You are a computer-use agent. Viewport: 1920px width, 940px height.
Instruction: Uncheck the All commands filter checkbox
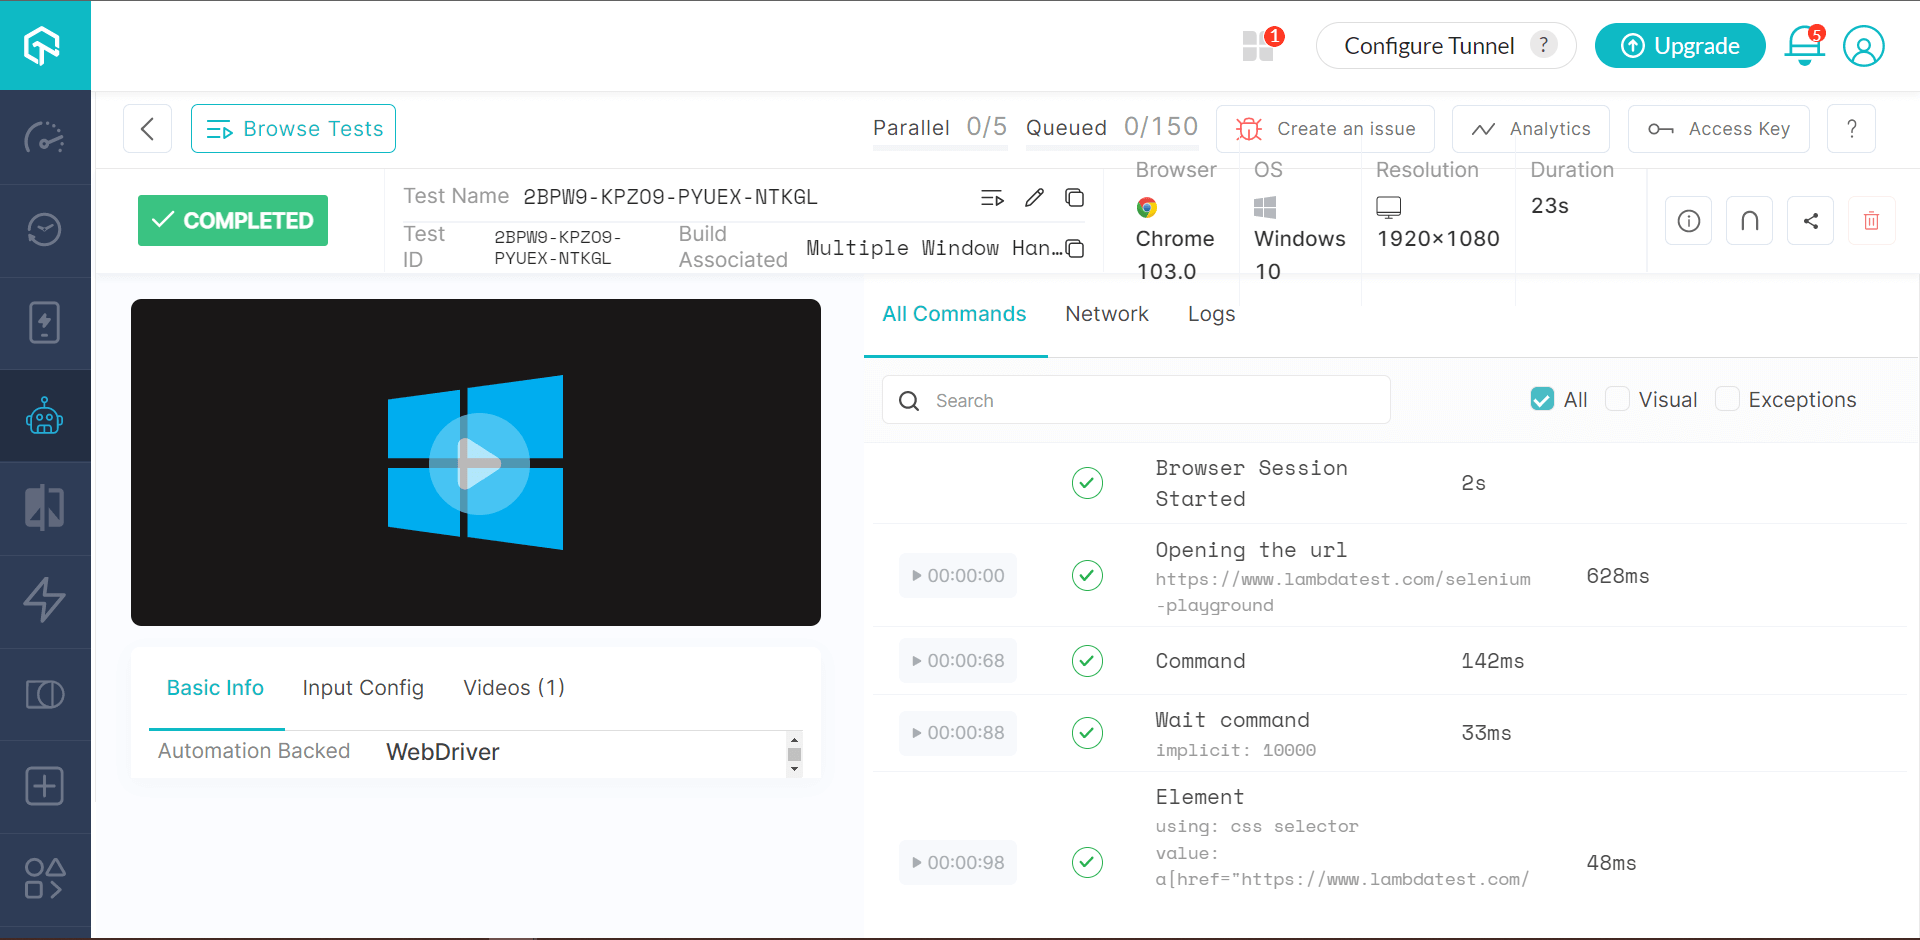pos(1541,398)
